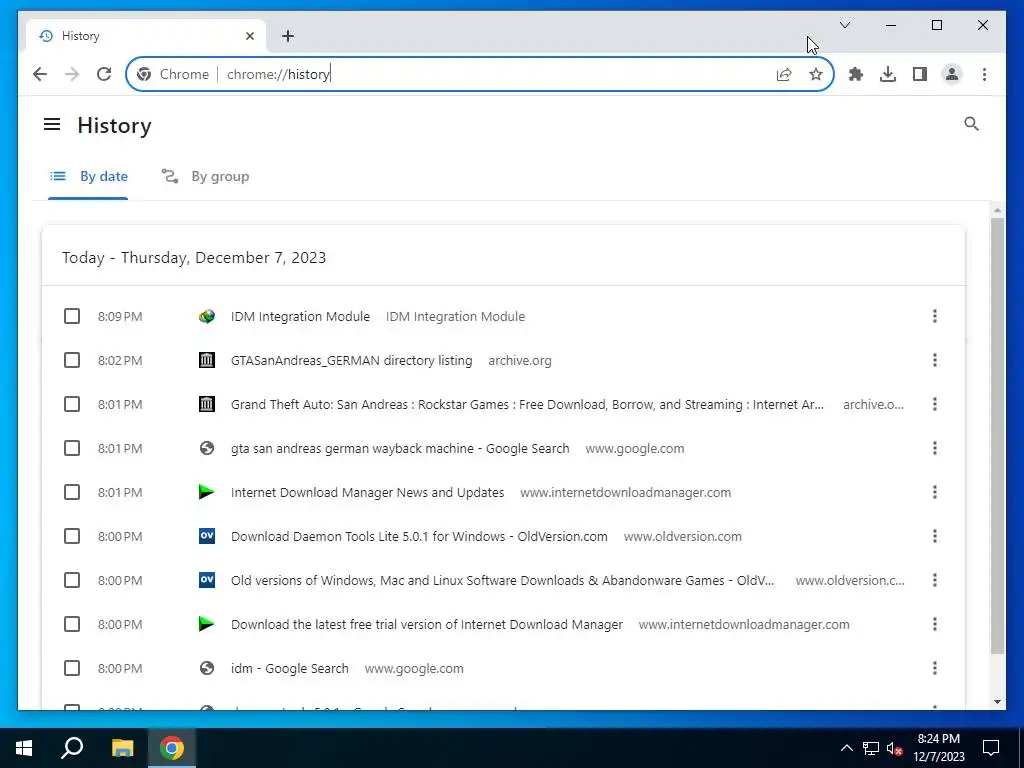Open the notification center icon
Image resolution: width=1024 pixels, height=768 pixels.
point(991,748)
